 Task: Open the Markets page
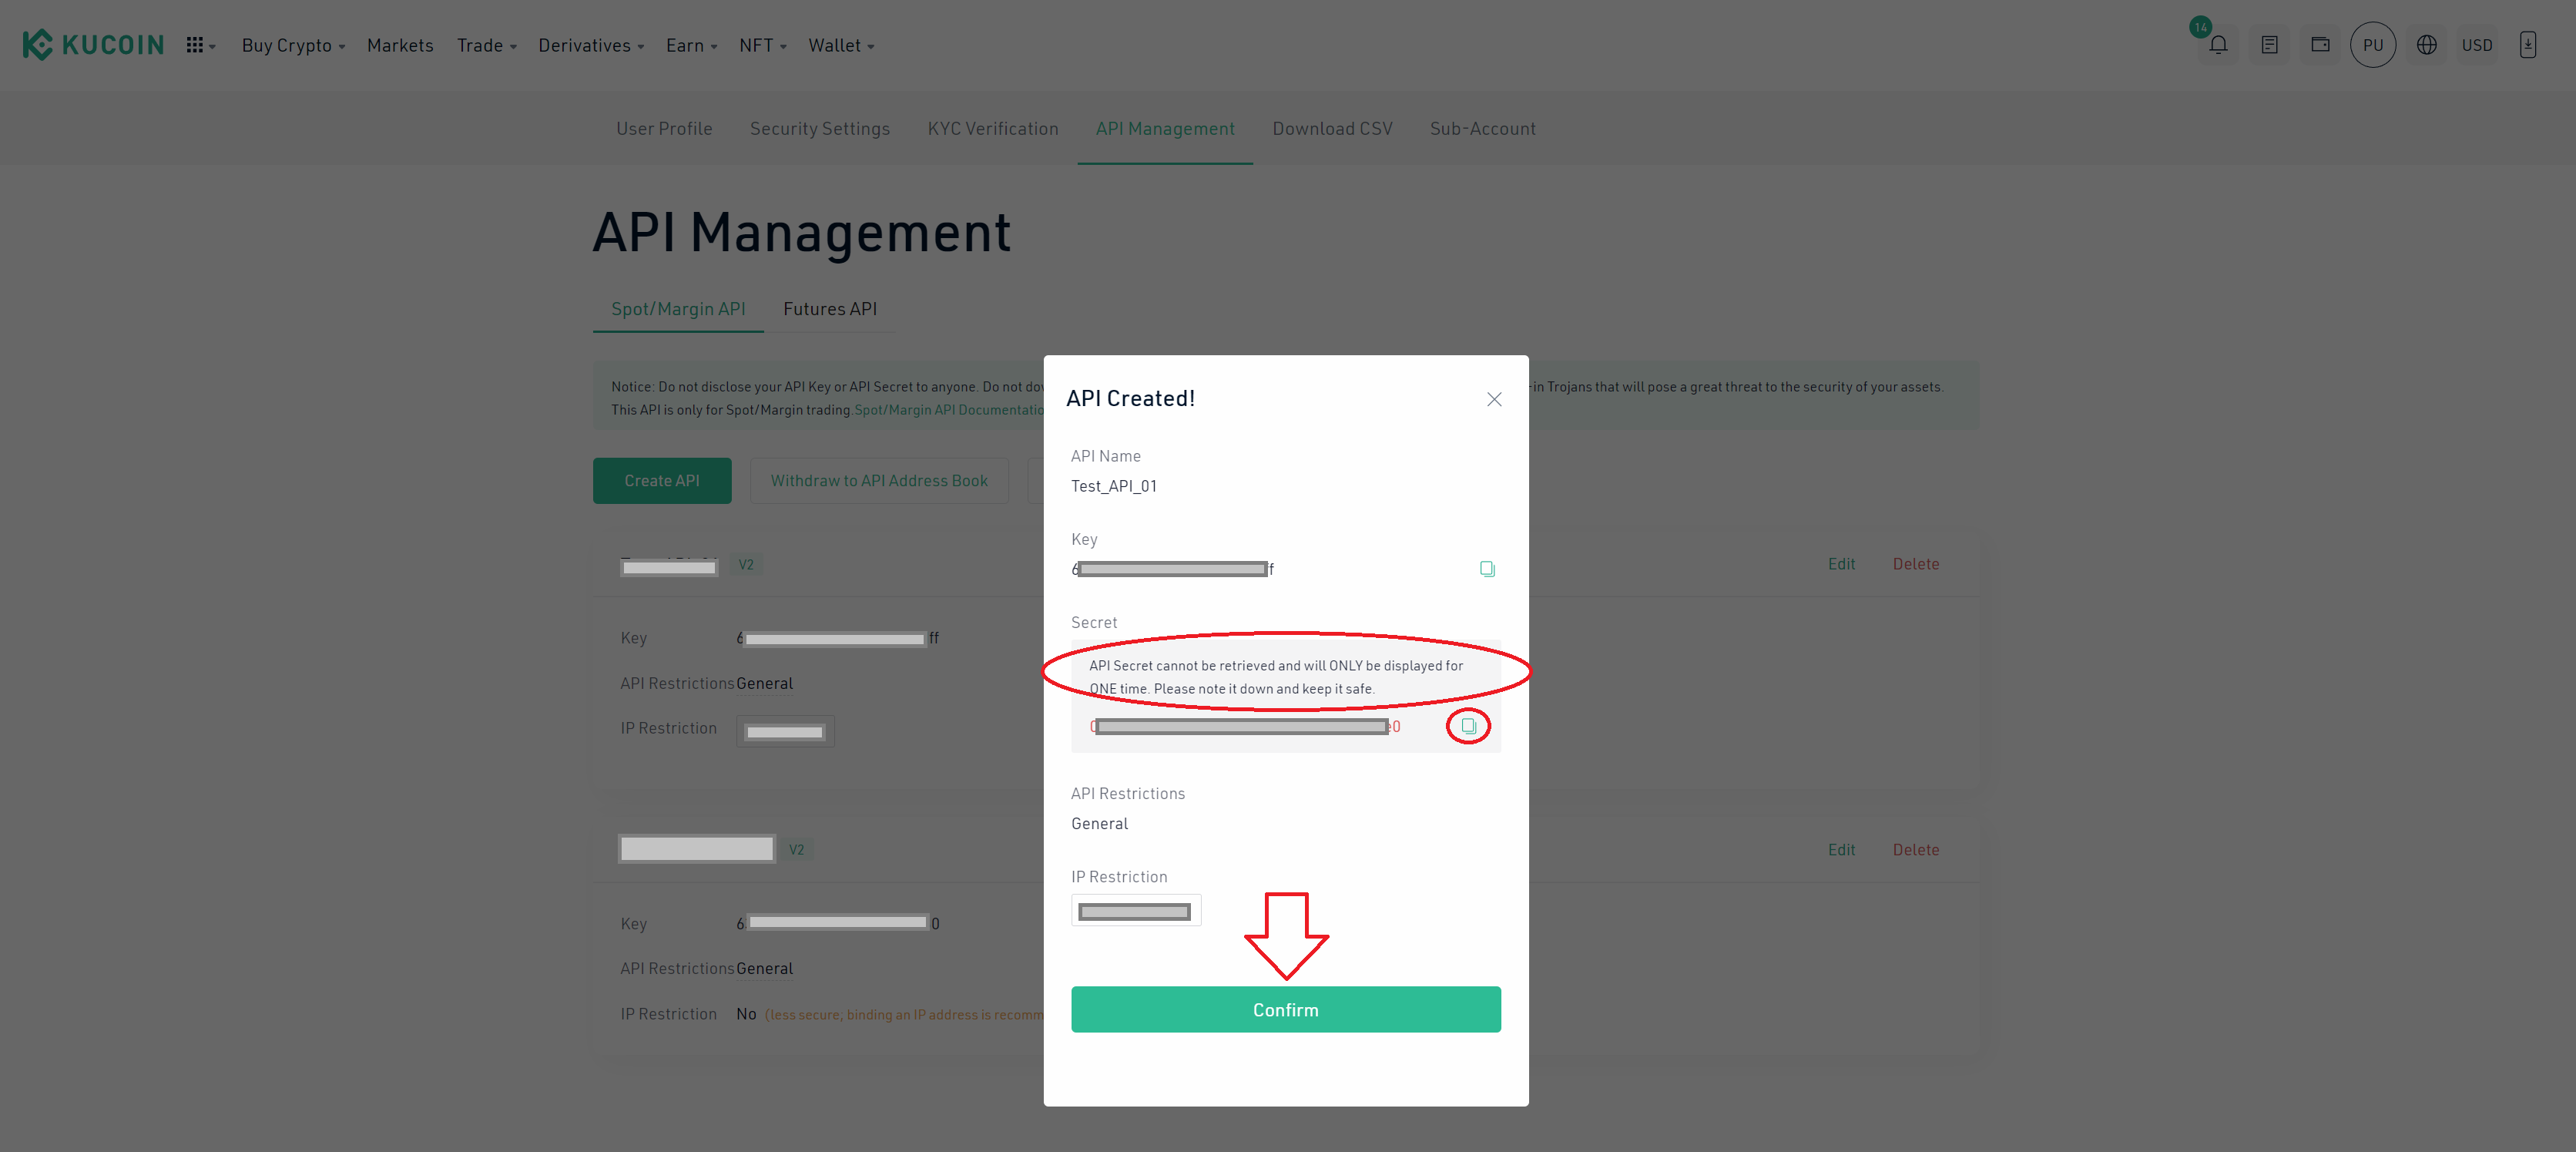(400, 45)
